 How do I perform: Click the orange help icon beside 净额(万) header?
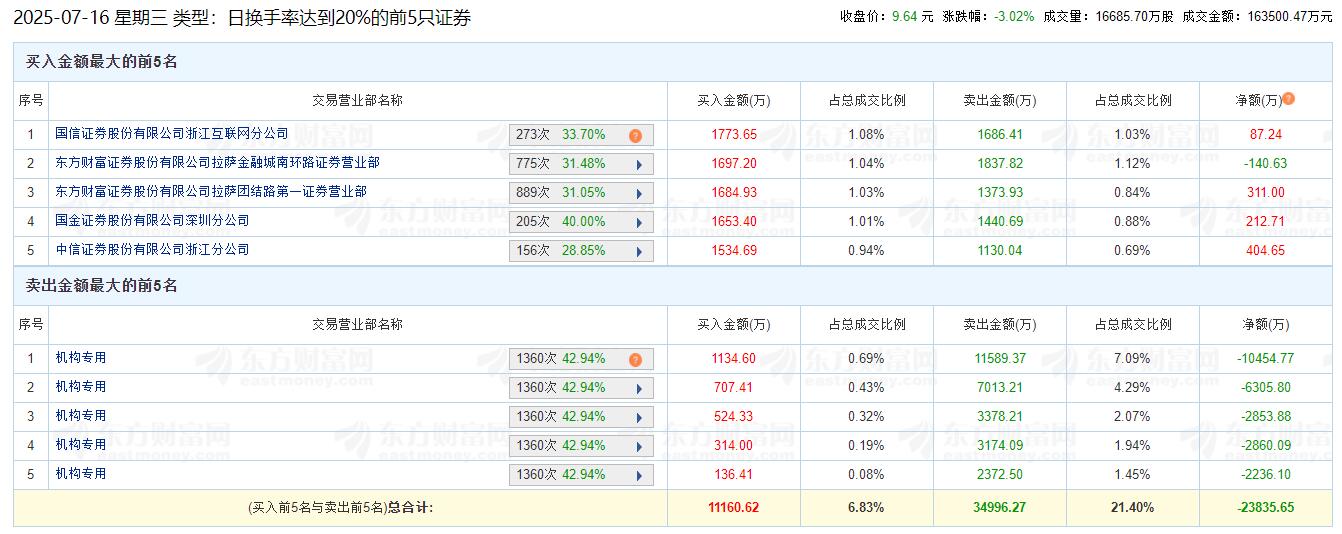click(x=1288, y=99)
